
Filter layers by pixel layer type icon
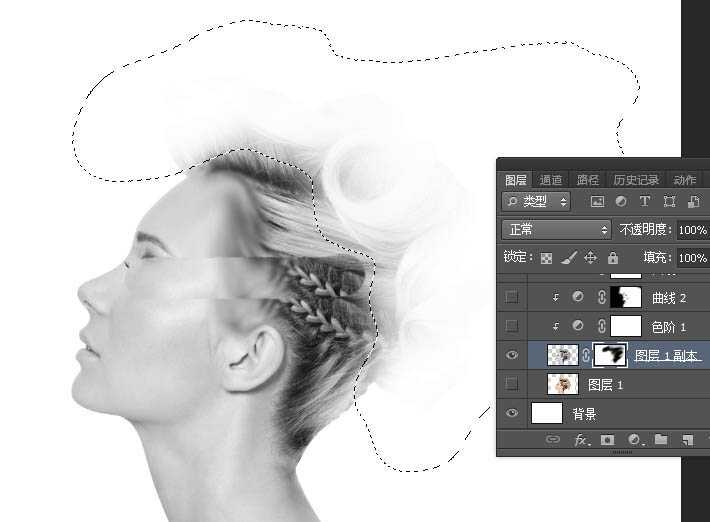click(598, 201)
